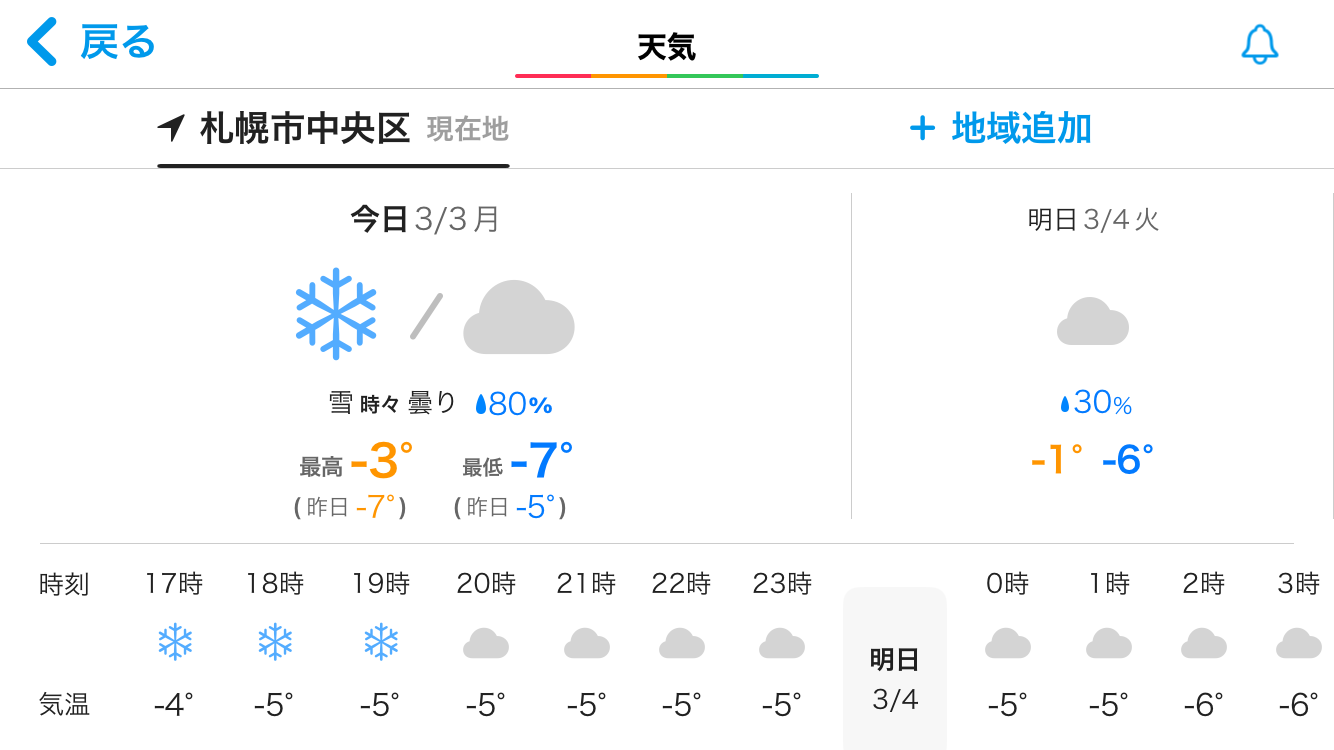
Task: Tap the back chevron arrow icon
Action: click(x=42, y=42)
